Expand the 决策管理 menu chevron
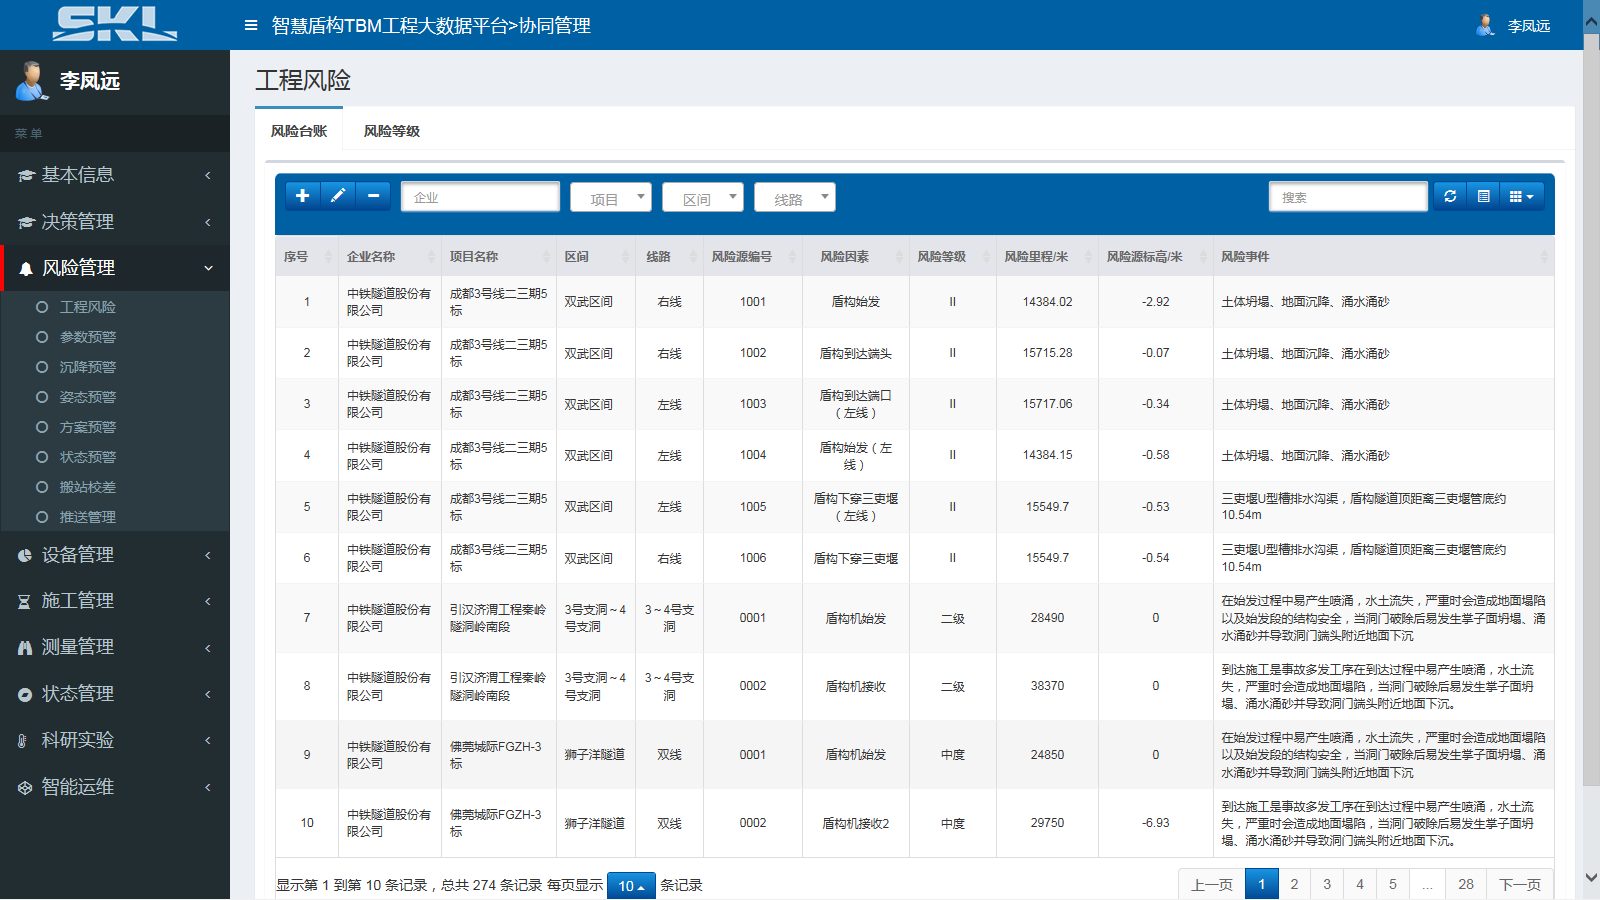The image size is (1600, 900). [208, 222]
